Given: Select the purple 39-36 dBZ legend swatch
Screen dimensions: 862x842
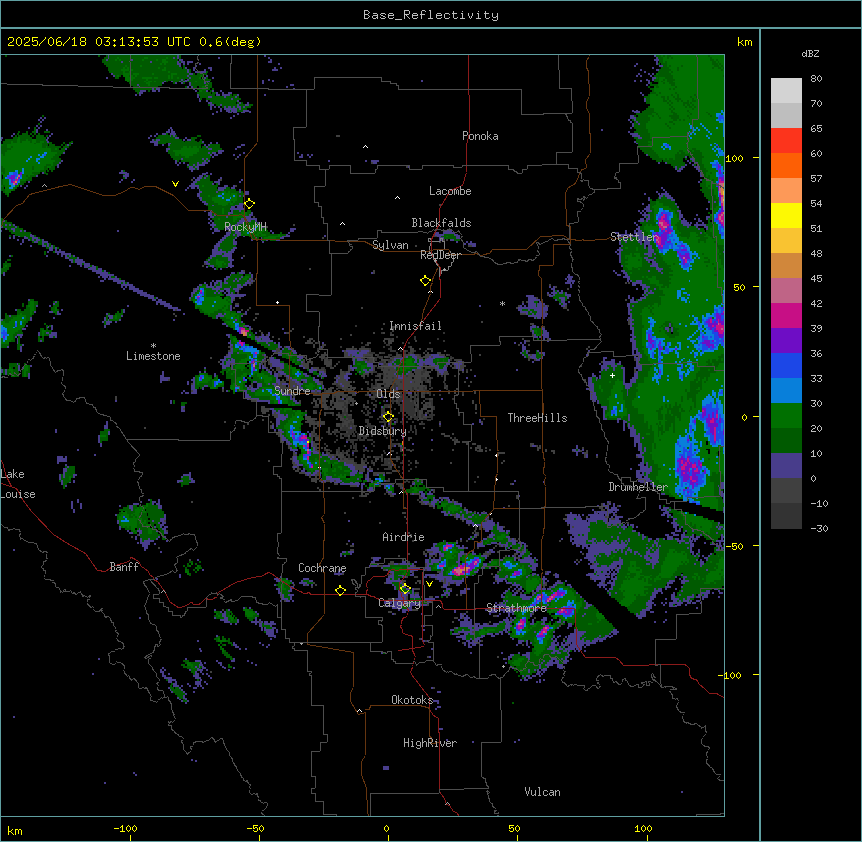Looking at the screenshot, I should (x=786, y=341).
